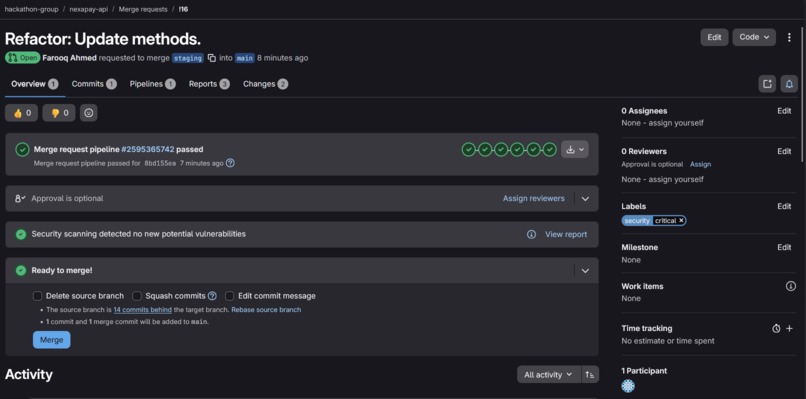
Task: Click the pipeline passed status icon
Action: (x=22, y=150)
